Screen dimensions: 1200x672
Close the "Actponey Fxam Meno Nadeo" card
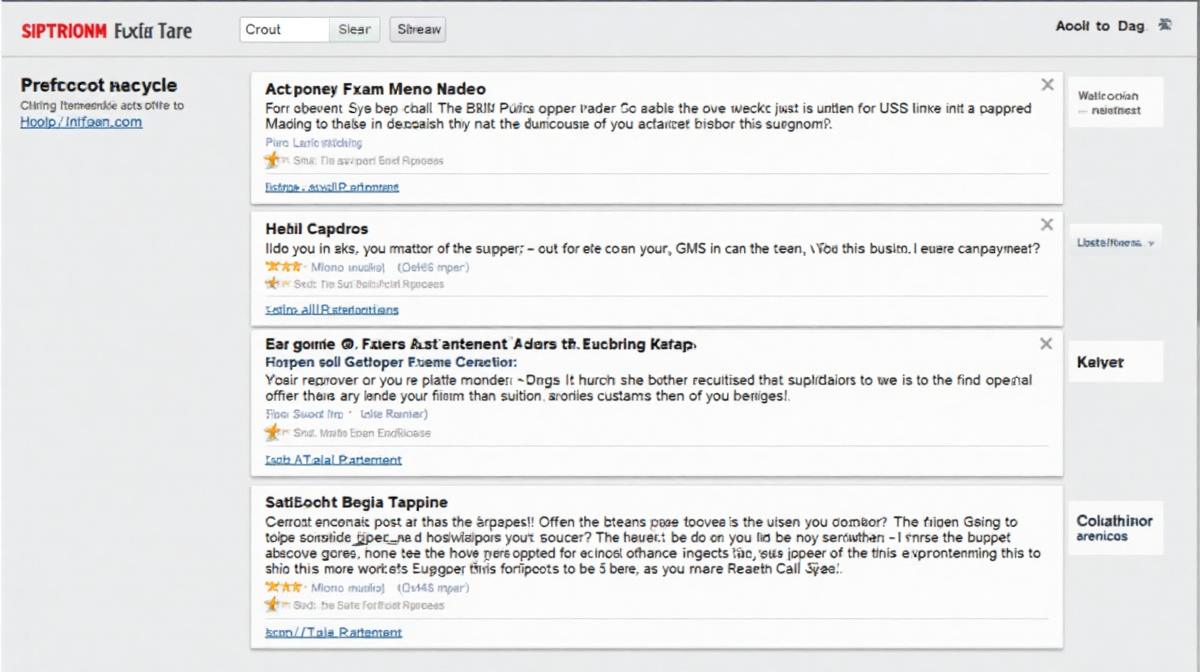tap(1047, 85)
